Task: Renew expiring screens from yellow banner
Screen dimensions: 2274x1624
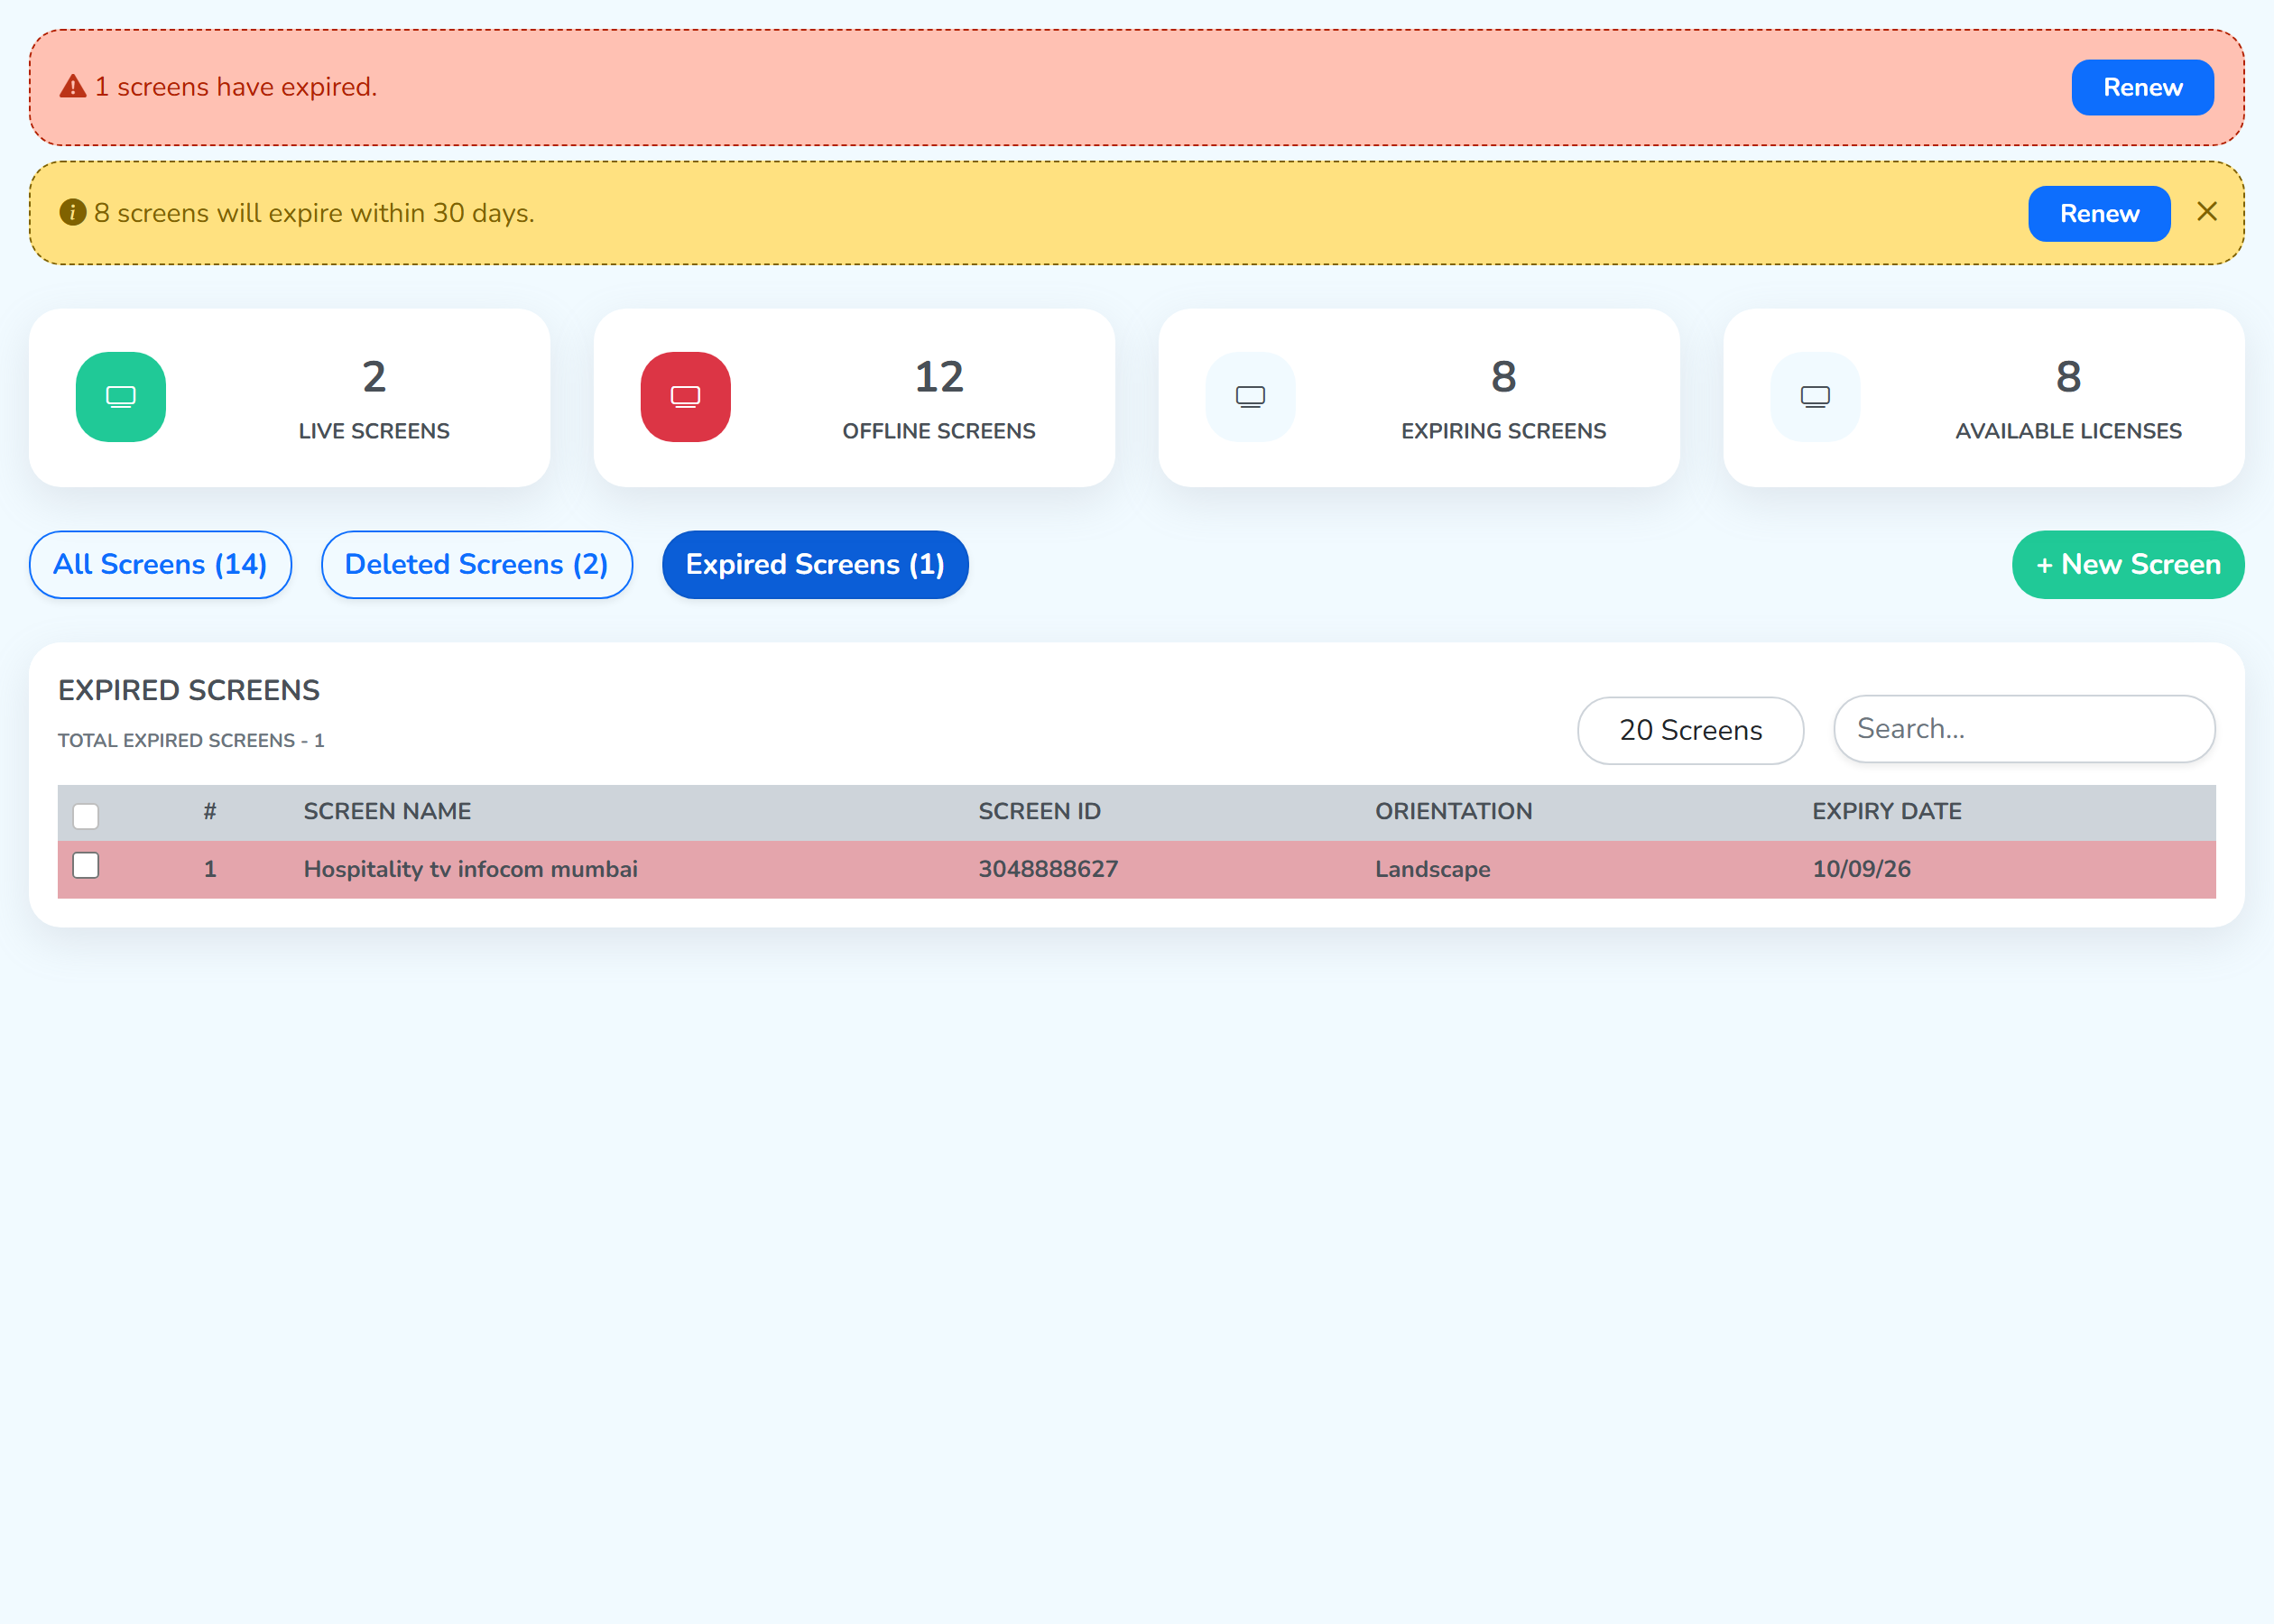Action: (x=2099, y=214)
